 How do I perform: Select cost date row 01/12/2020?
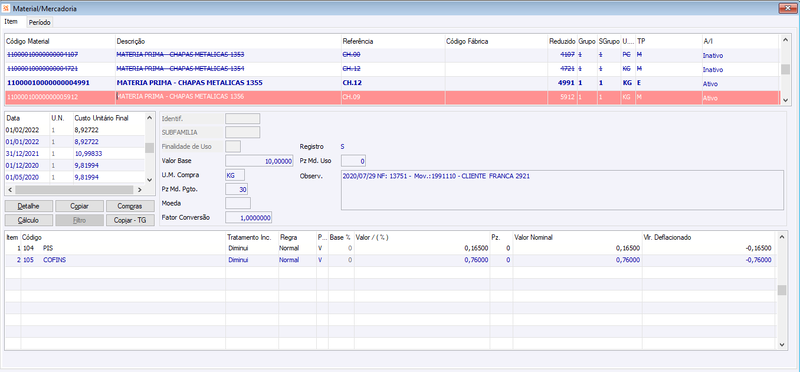point(74,165)
